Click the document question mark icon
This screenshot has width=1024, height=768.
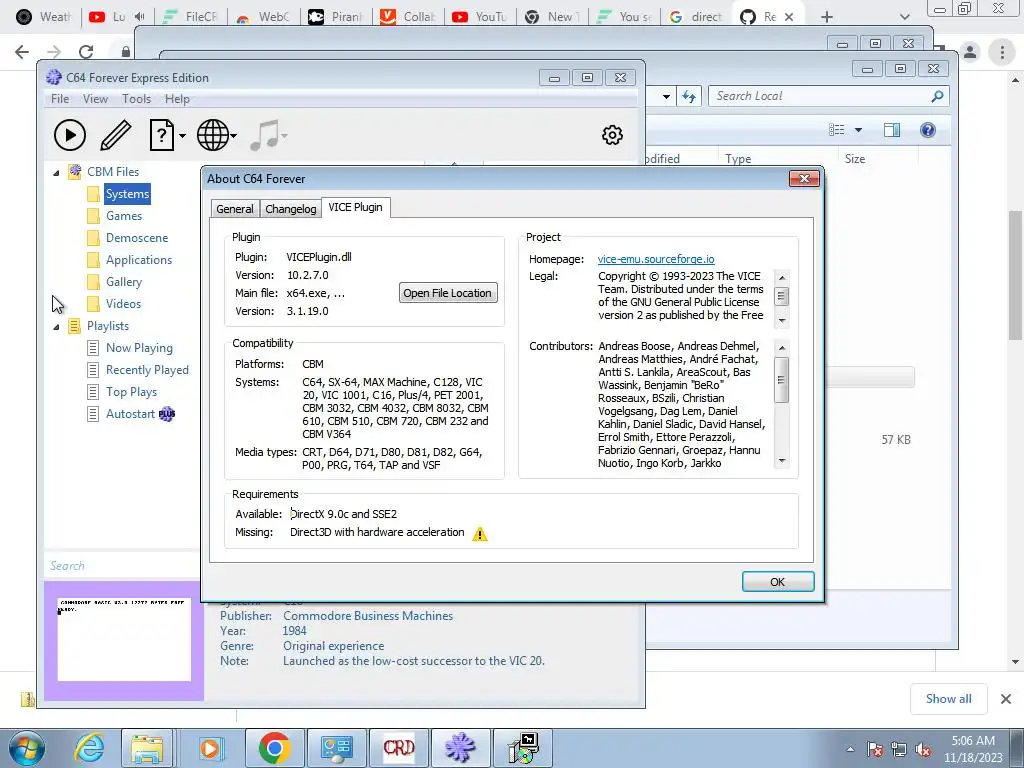point(161,135)
